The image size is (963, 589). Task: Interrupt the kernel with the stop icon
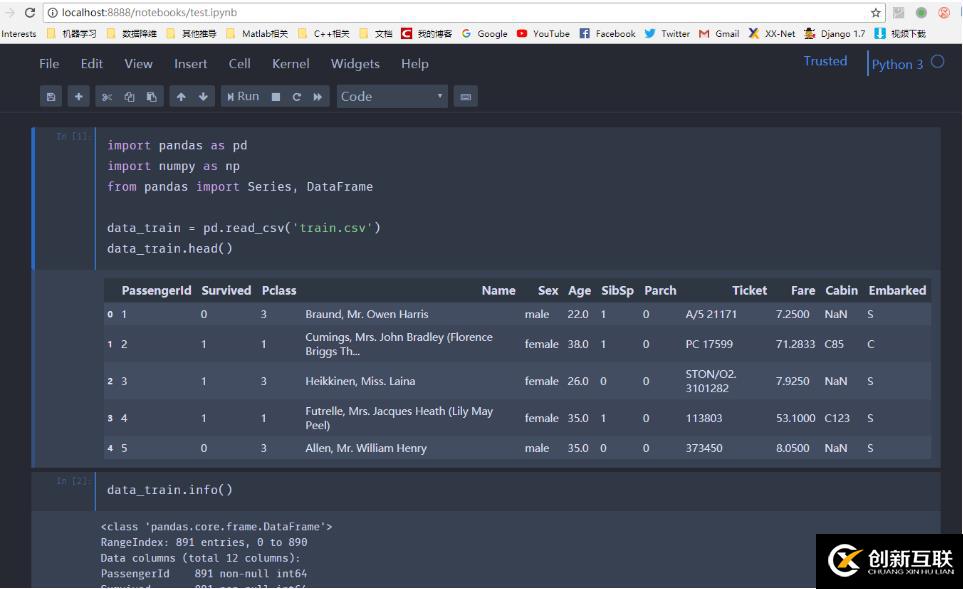(276, 96)
